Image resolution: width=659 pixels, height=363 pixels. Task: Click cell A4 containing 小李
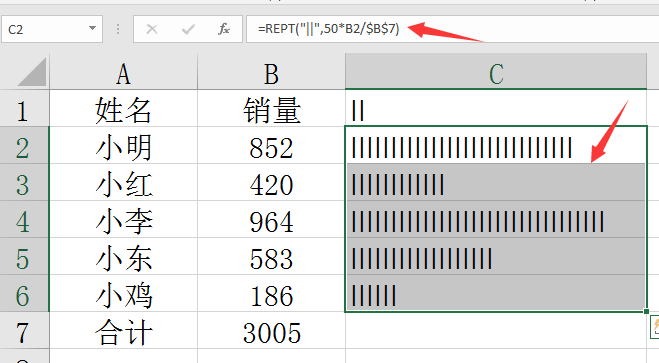pyautogui.click(x=124, y=219)
